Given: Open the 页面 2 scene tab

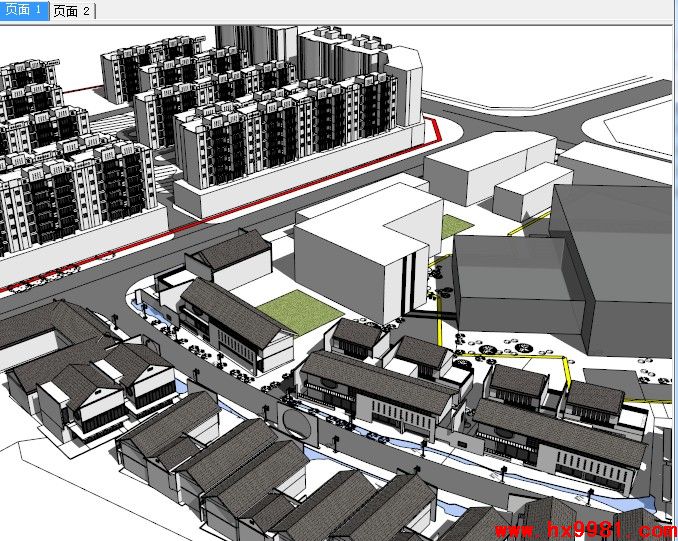Looking at the screenshot, I should tap(72, 11).
